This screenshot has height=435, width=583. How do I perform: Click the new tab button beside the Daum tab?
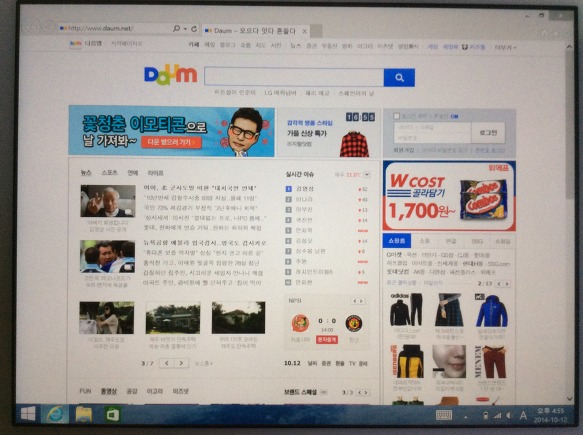pos(316,31)
